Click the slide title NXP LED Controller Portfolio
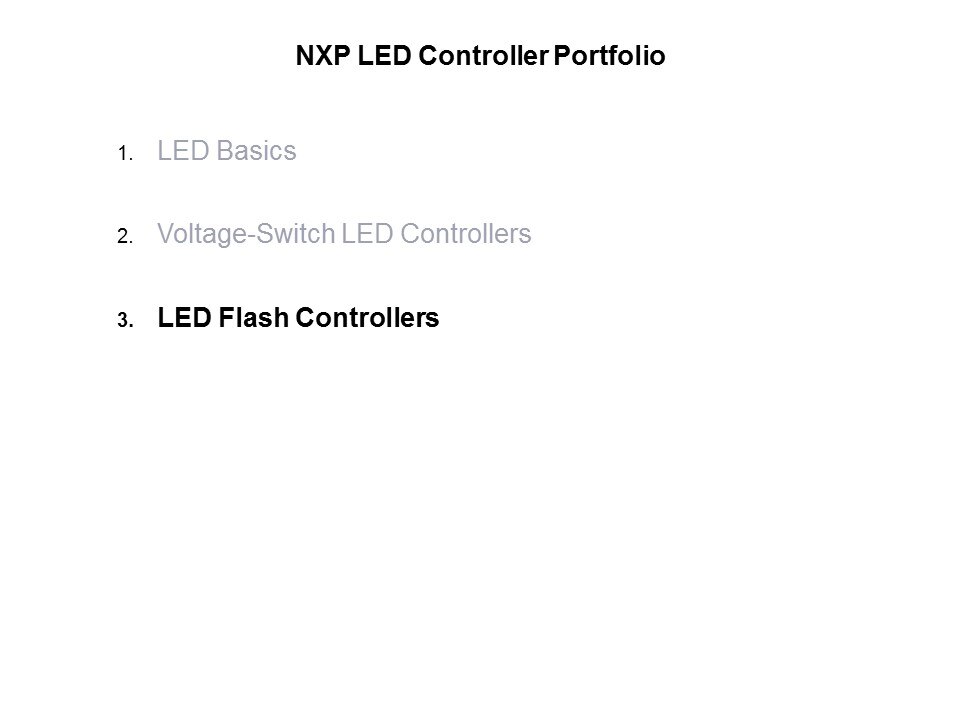 [x=480, y=57]
